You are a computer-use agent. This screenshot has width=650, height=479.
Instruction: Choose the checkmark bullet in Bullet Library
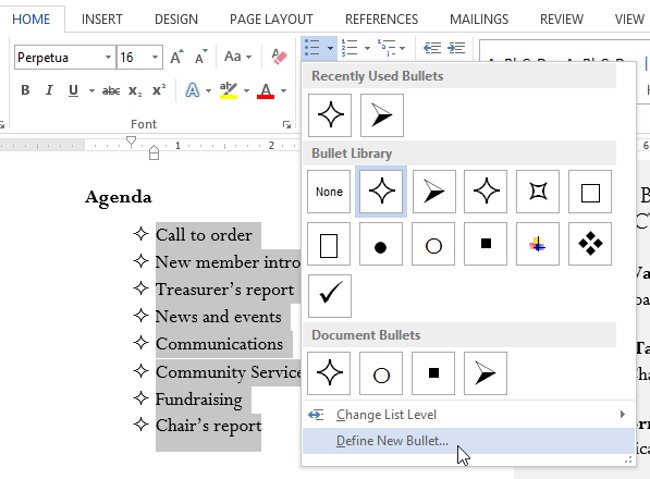(329, 296)
